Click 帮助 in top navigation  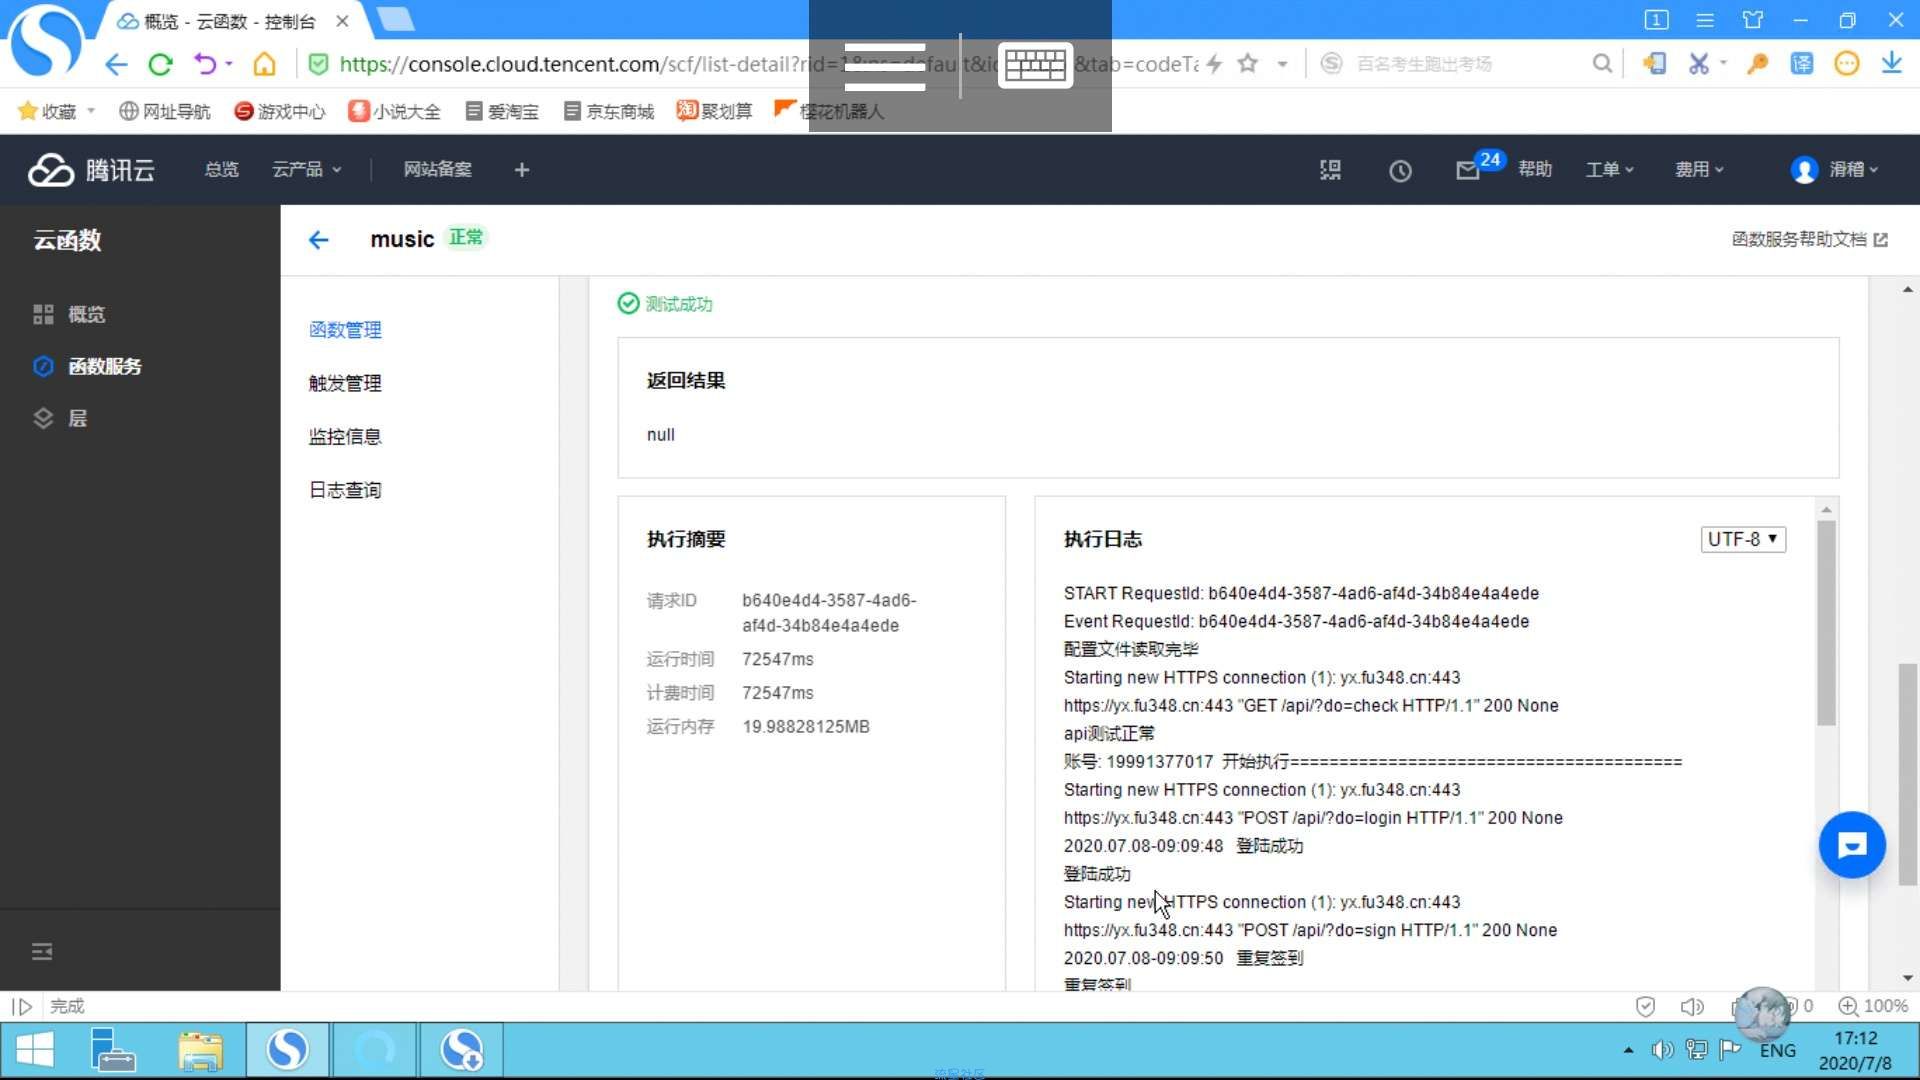[1535, 170]
